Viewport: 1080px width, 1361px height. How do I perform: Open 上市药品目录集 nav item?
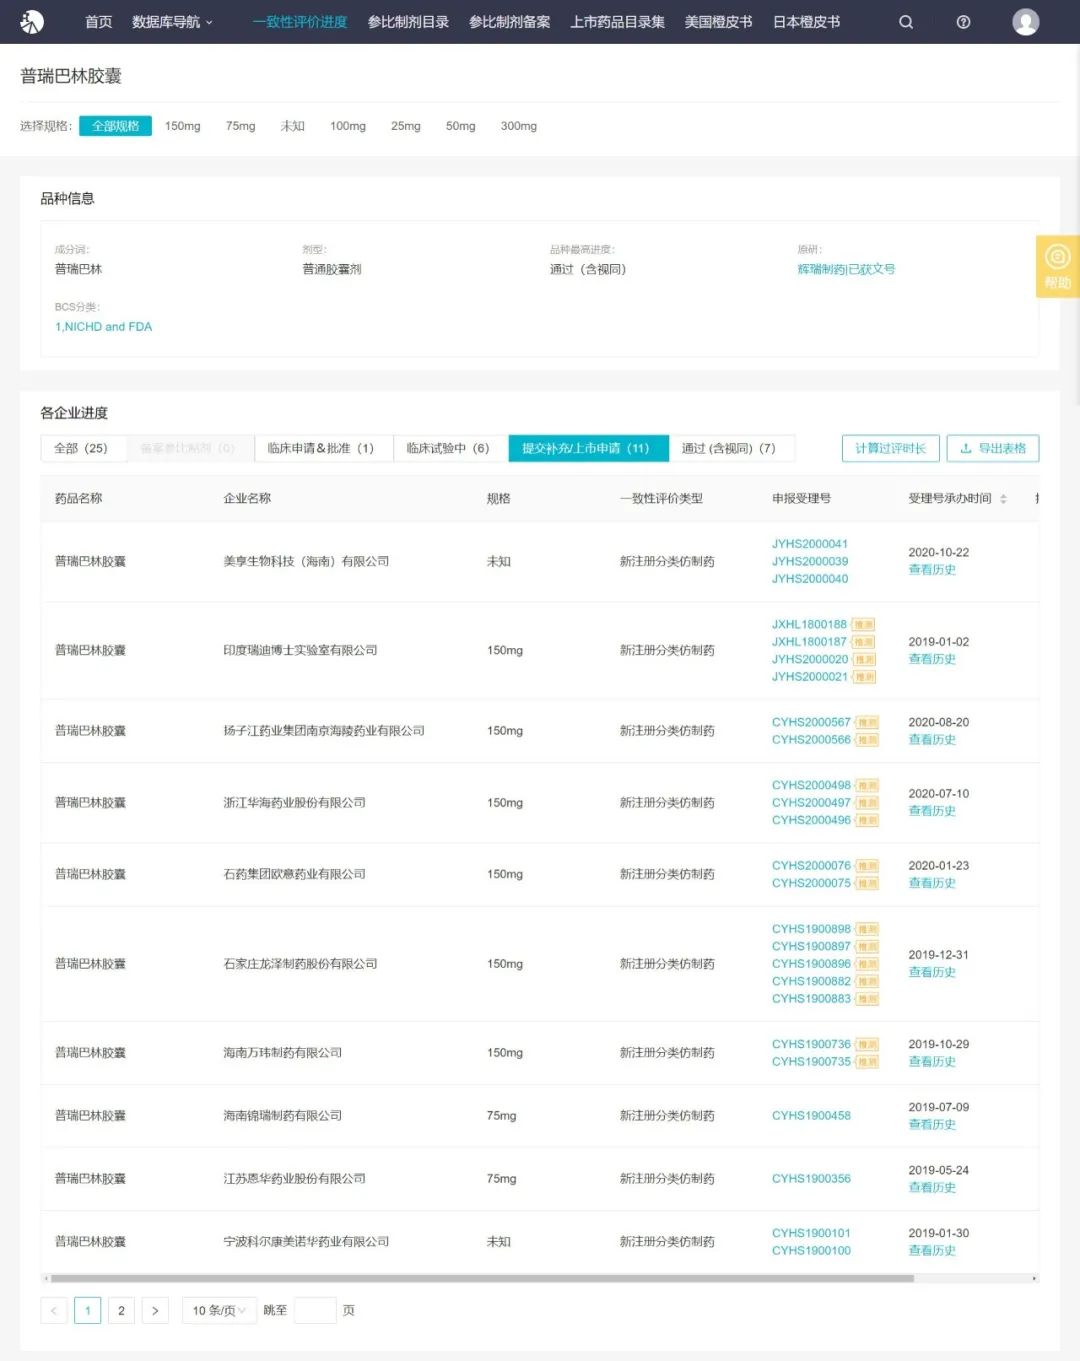pyautogui.click(x=617, y=22)
